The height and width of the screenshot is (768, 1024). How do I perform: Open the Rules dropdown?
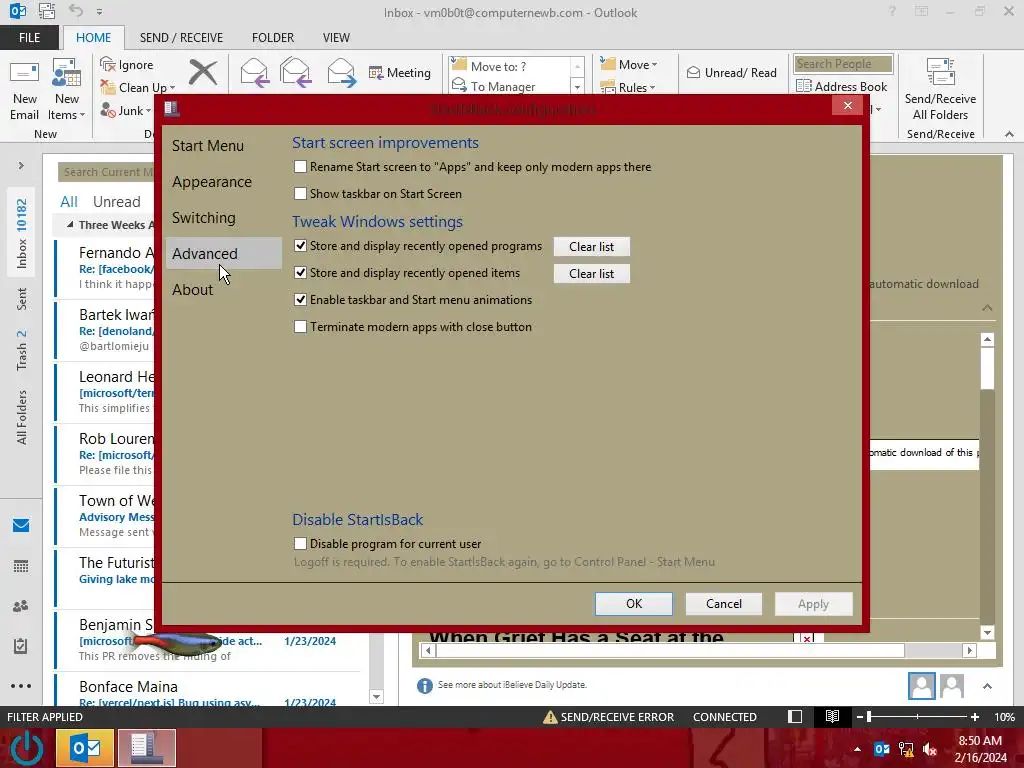tap(628, 87)
